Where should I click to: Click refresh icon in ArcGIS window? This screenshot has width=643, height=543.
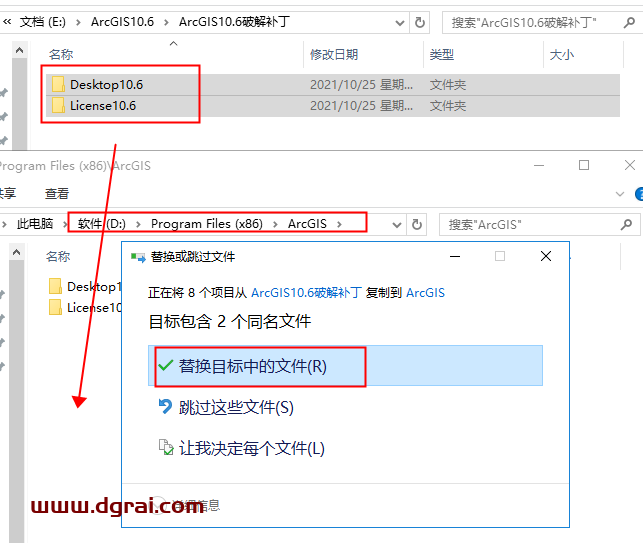(417, 224)
